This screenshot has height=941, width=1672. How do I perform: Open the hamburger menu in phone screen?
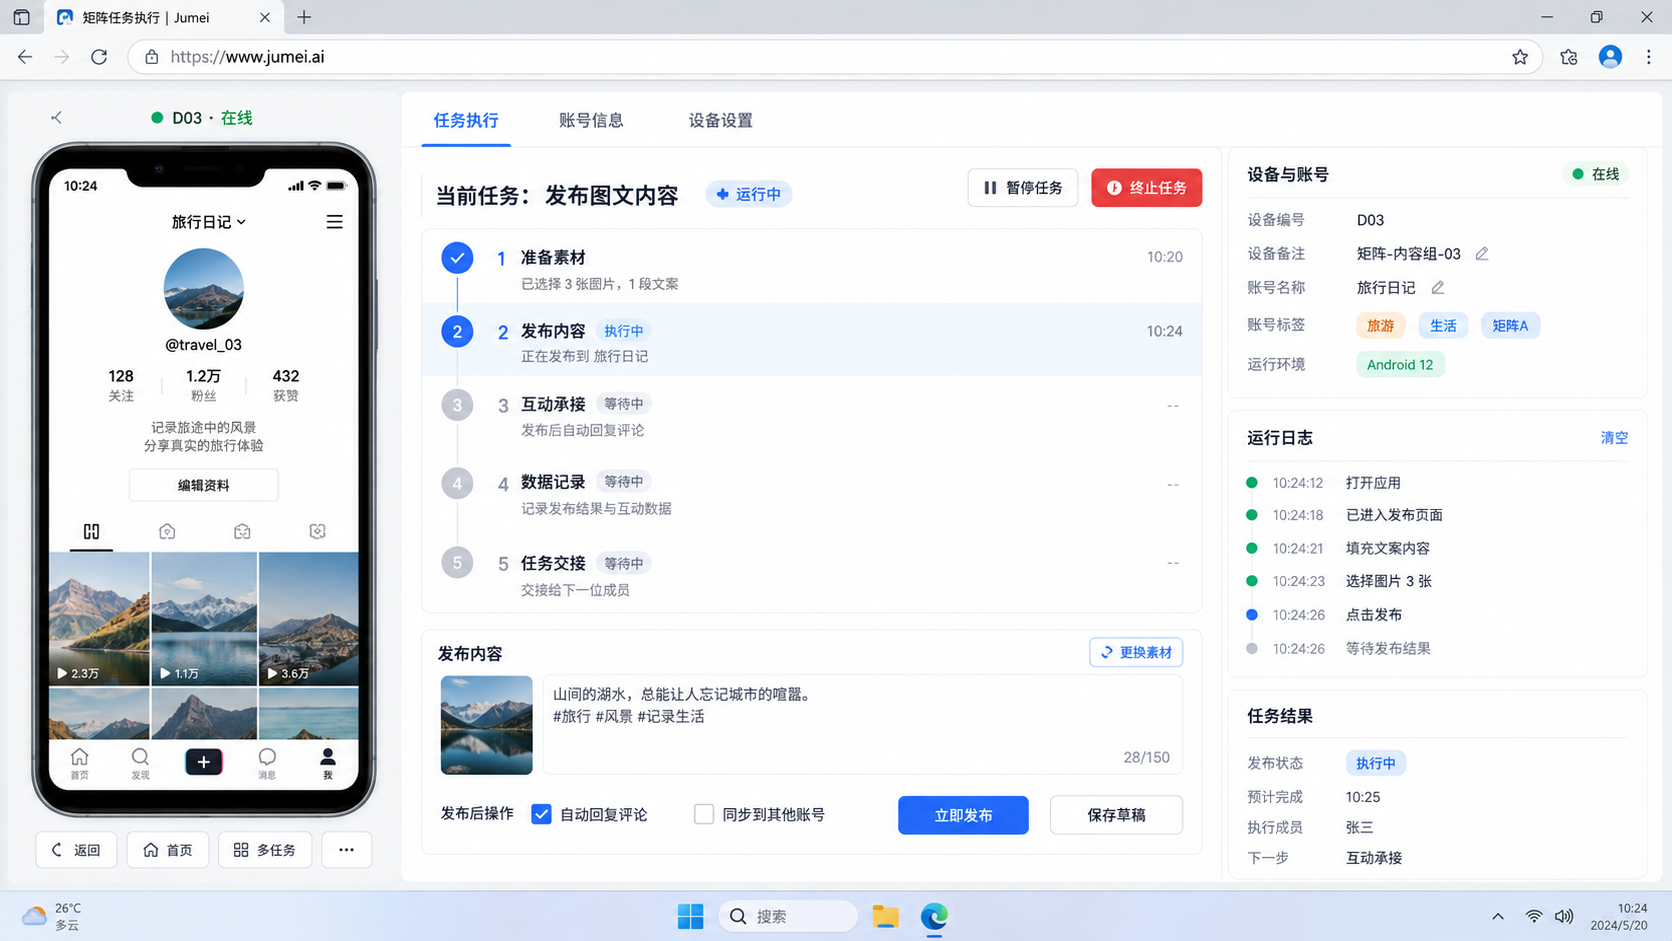point(334,222)
